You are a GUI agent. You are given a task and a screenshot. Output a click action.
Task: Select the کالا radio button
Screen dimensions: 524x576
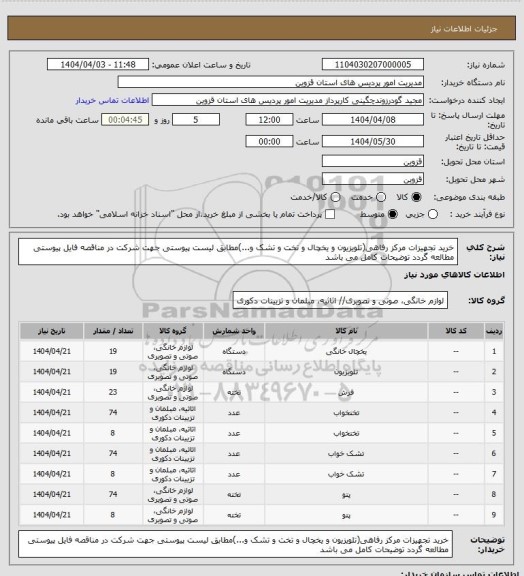click(x=416, y=197)
